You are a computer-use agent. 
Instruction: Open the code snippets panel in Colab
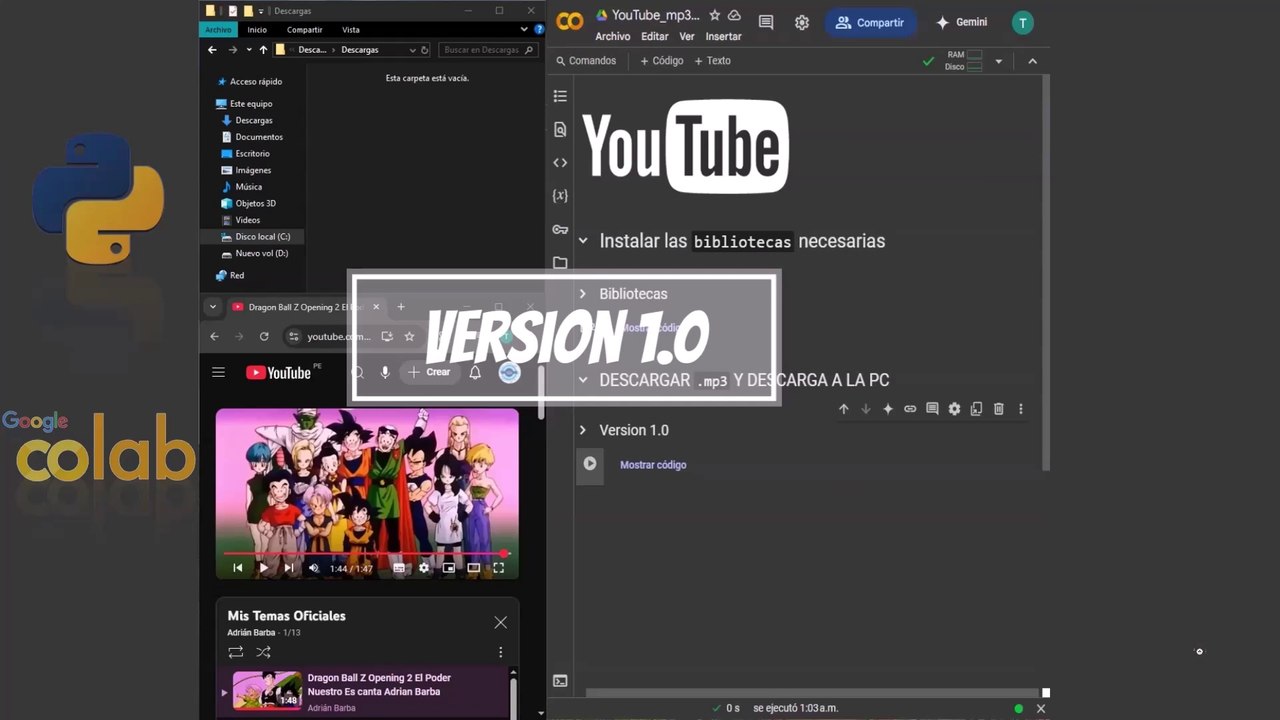point(560,162)
